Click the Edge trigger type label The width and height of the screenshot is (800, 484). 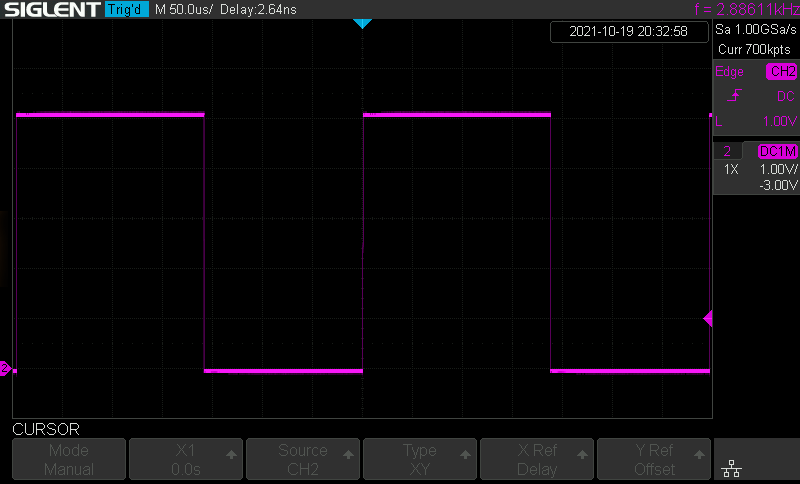729,71
